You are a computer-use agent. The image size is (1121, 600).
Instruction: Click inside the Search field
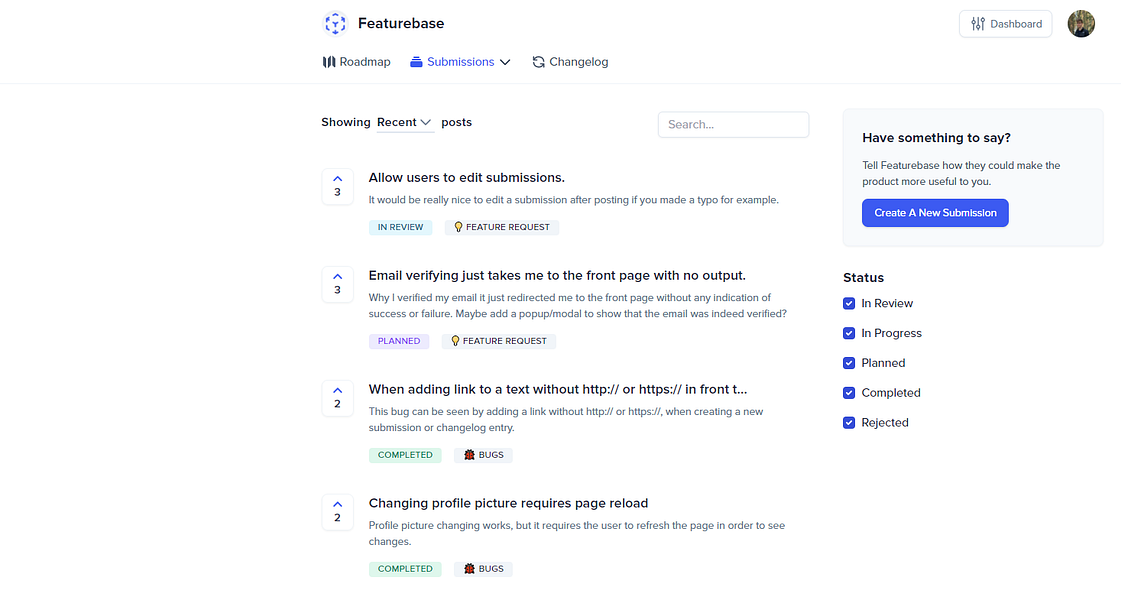[733, 124]
